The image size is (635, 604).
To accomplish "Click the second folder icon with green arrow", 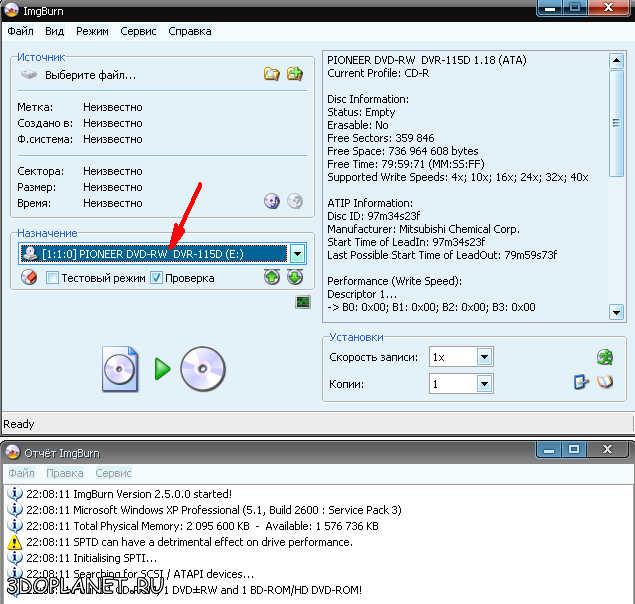I will click(294, 74).
